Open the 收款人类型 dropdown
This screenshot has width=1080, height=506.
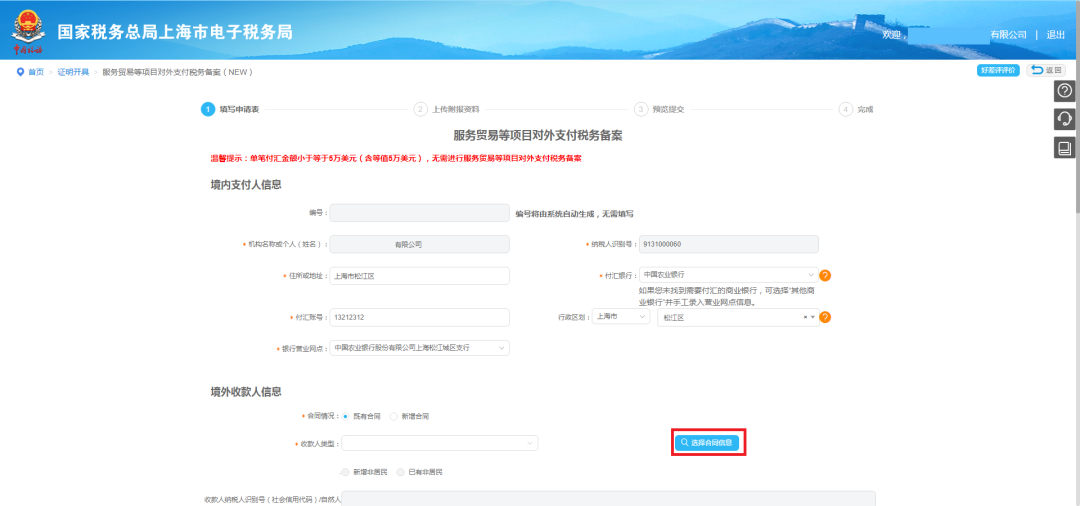[x=440, y=443]
